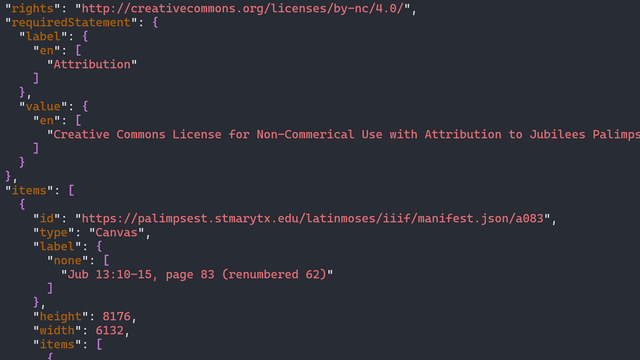
Task: Click the "type" key name
Action: (54, 232)
